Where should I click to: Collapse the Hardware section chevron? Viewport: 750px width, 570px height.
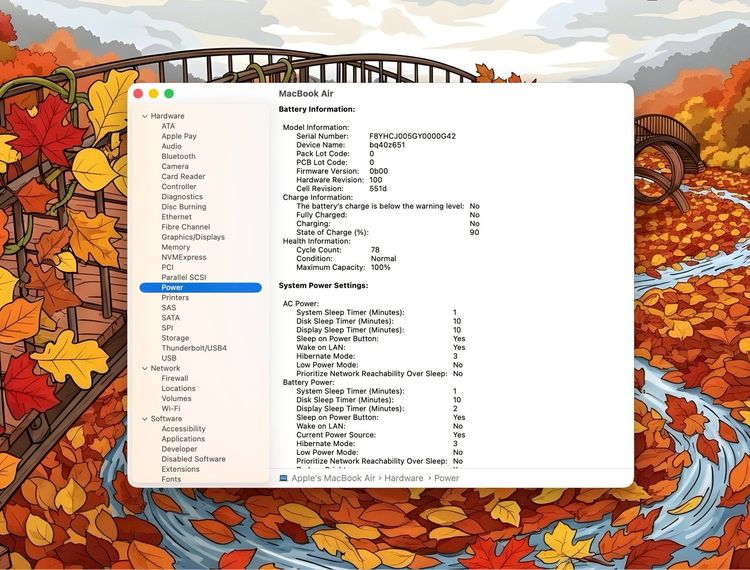point(144,116)
